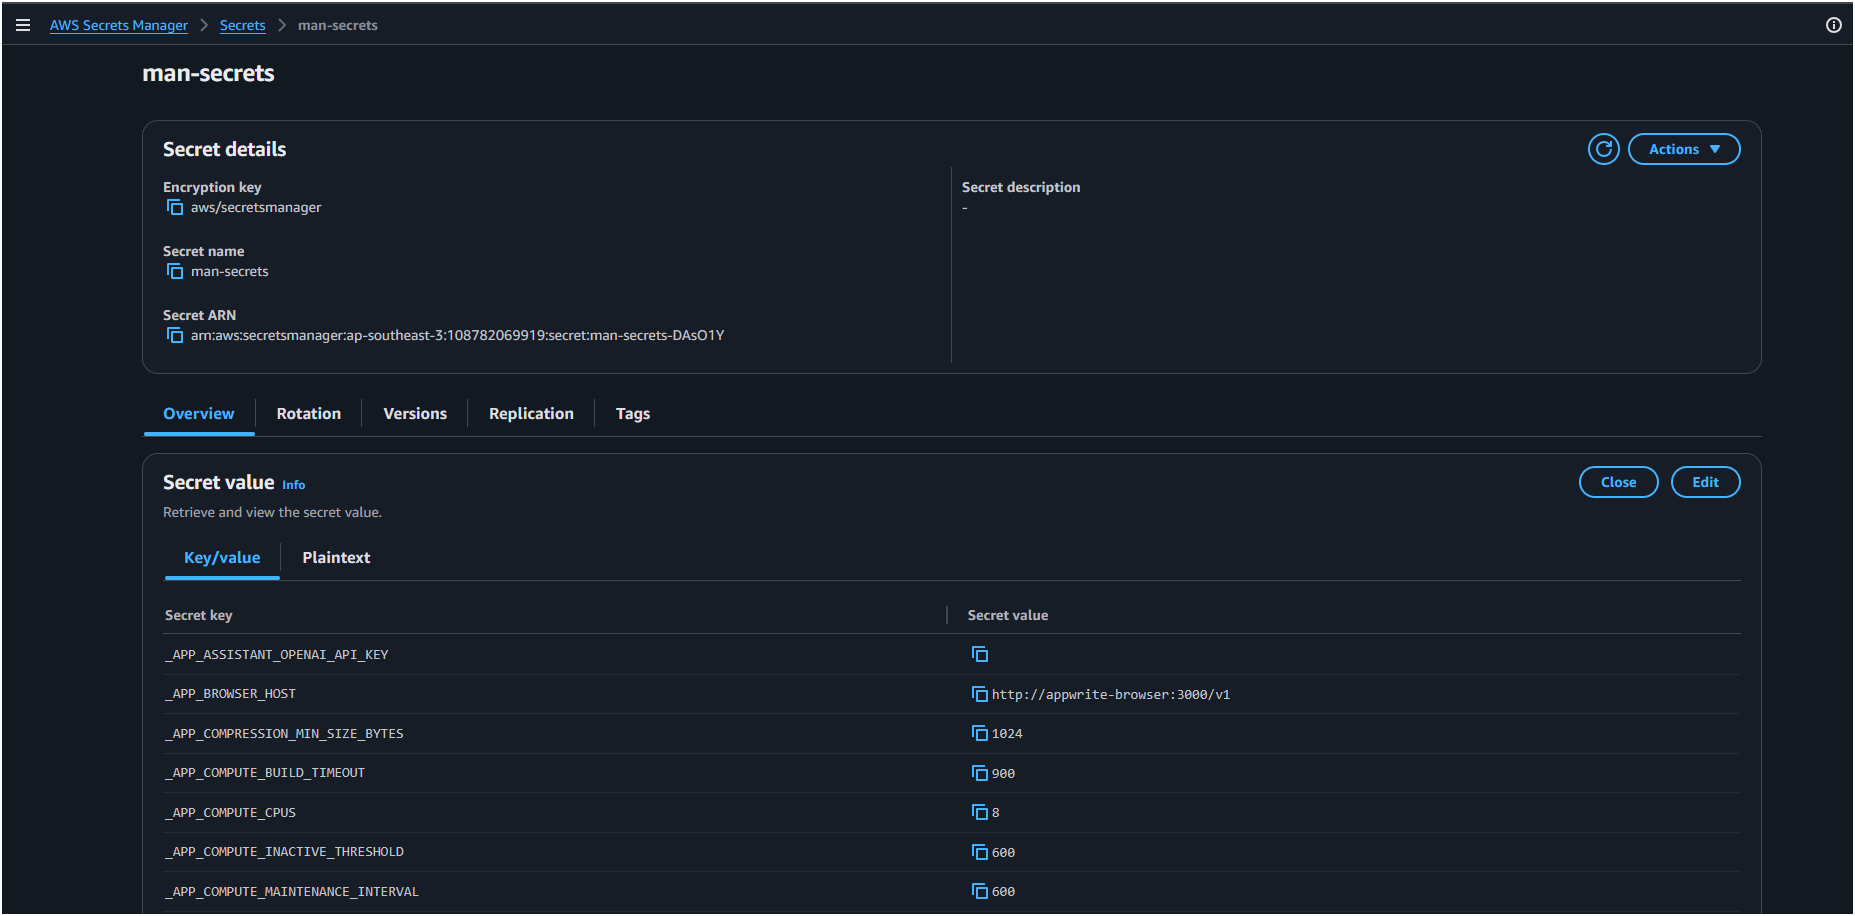Screen dimensions: 1855x916
Task: Select the _APP_COMPUTE_INACTIVE_THRESHOLD key text
Action: pos(285,852)
